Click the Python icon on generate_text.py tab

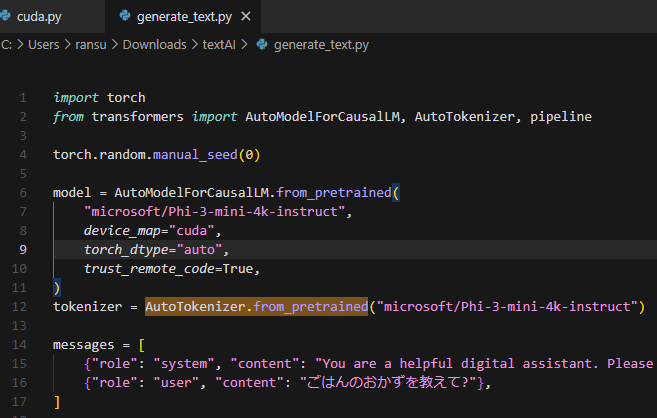click(125, 16)
